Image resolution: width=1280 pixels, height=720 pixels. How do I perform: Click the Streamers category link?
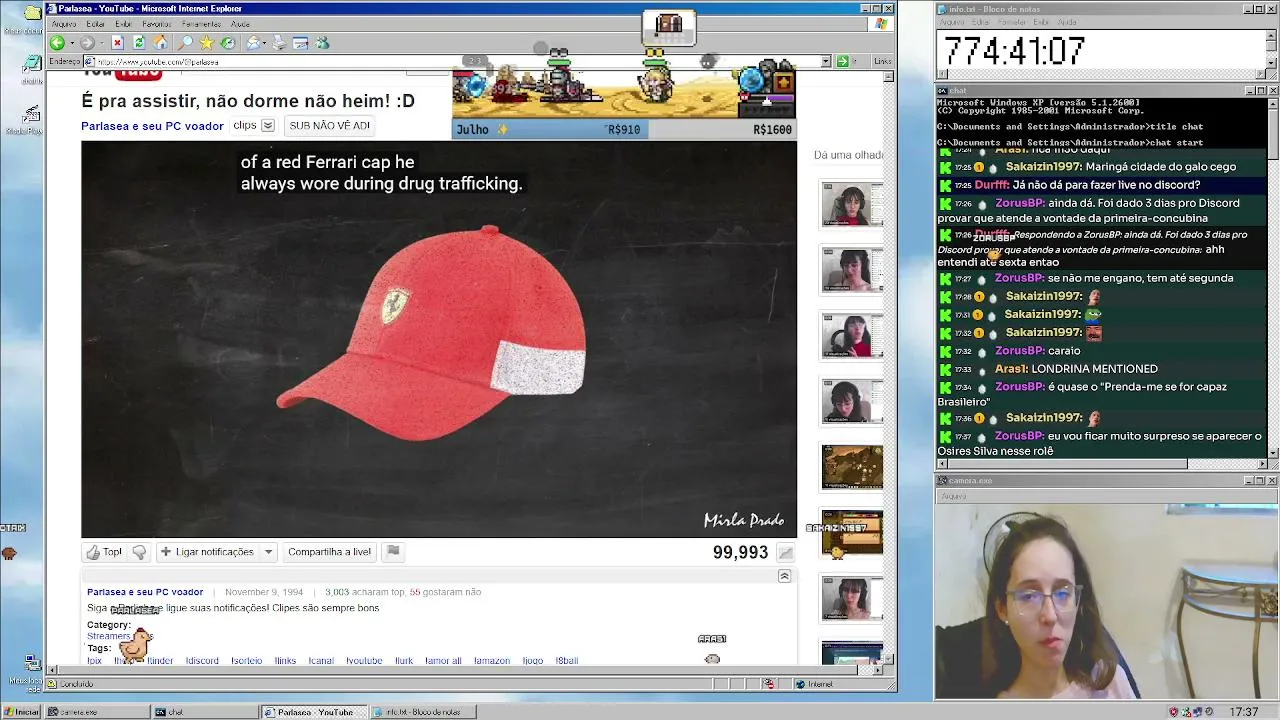tap(109, 636)
